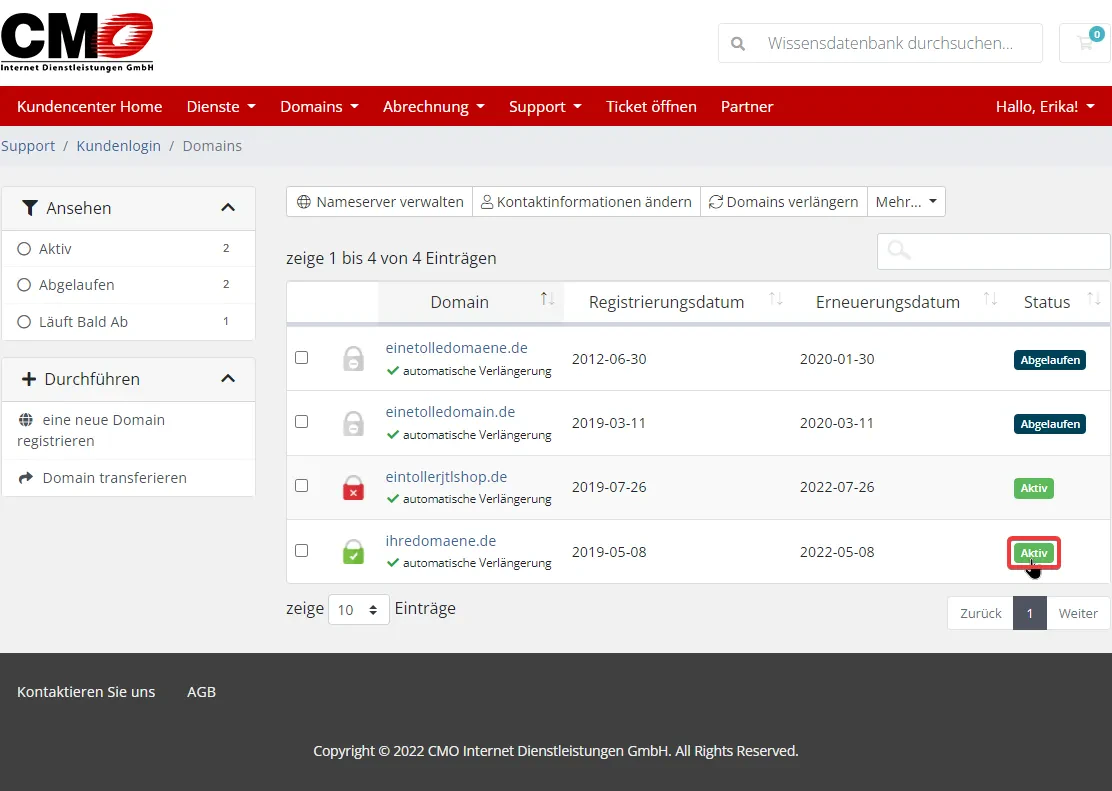Change entries per page dropdown showing 10
The image size is (1112, 791).
coord(358,609)
